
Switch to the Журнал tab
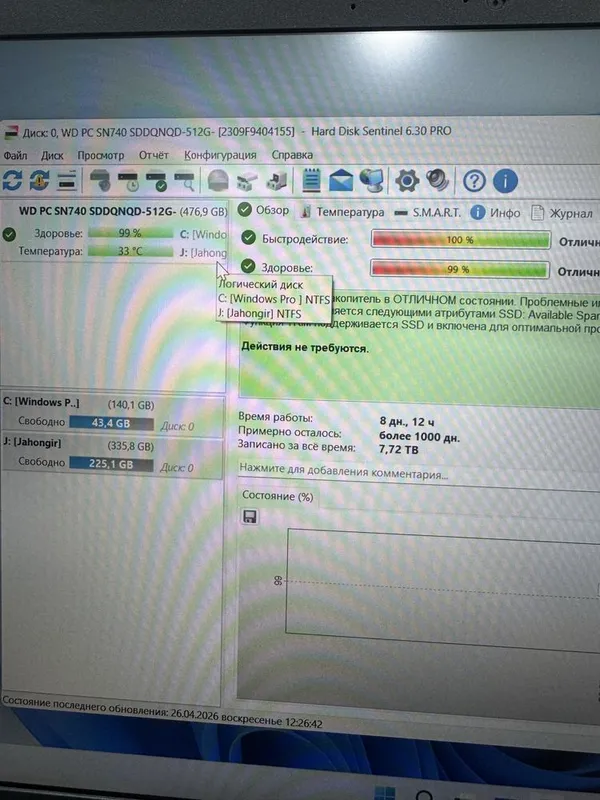click(x=562, y=213)
